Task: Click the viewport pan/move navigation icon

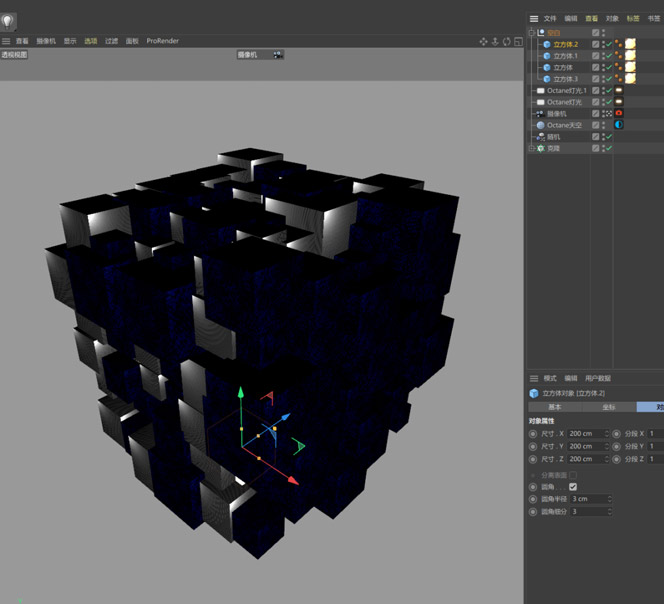Action: 483,42
